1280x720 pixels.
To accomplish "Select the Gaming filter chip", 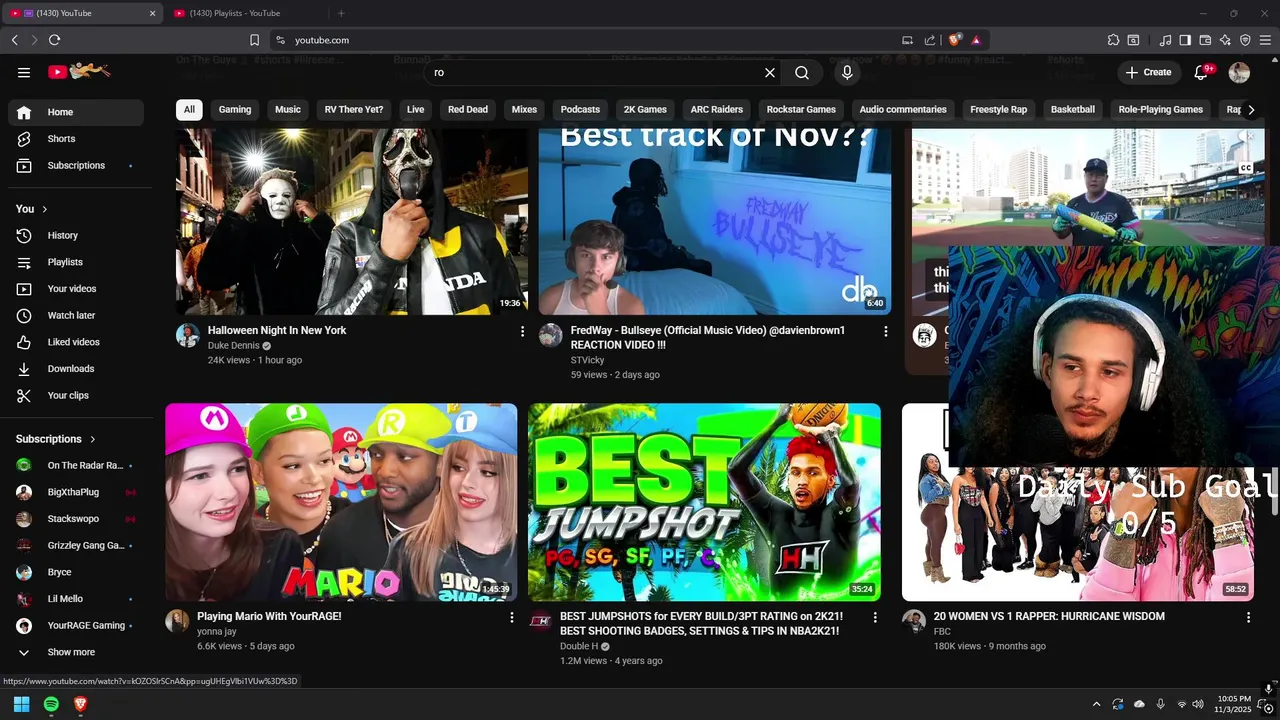I will tap(235, 109).
